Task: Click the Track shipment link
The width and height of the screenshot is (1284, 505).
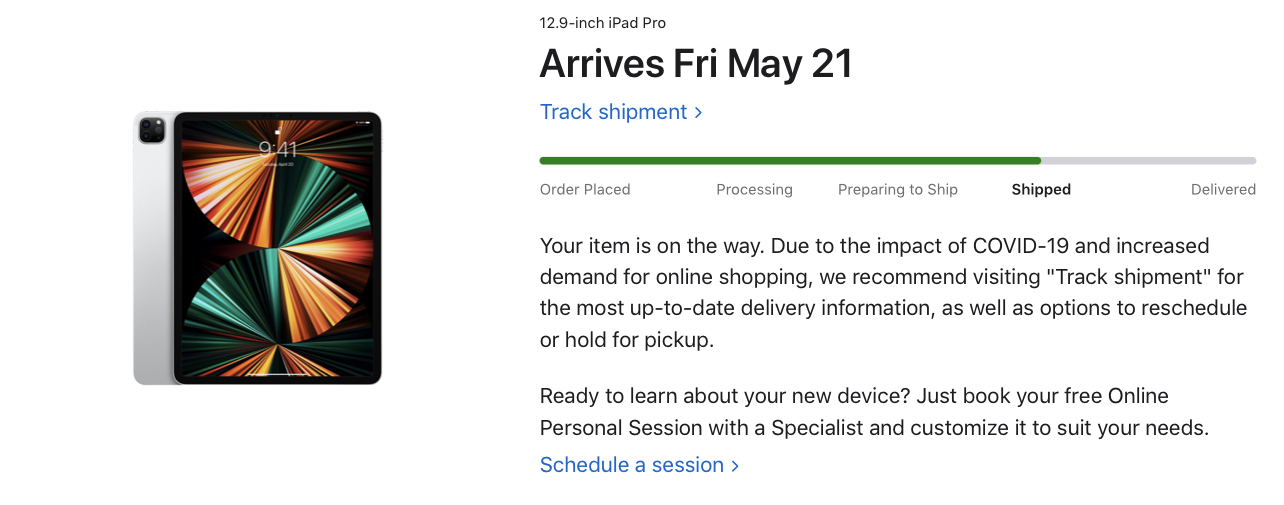Action: point(613,112)
